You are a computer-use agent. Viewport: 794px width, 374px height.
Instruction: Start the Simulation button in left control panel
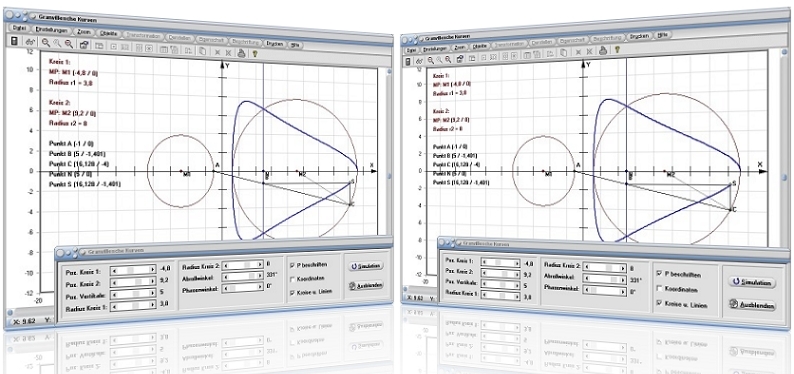[365, 266]
